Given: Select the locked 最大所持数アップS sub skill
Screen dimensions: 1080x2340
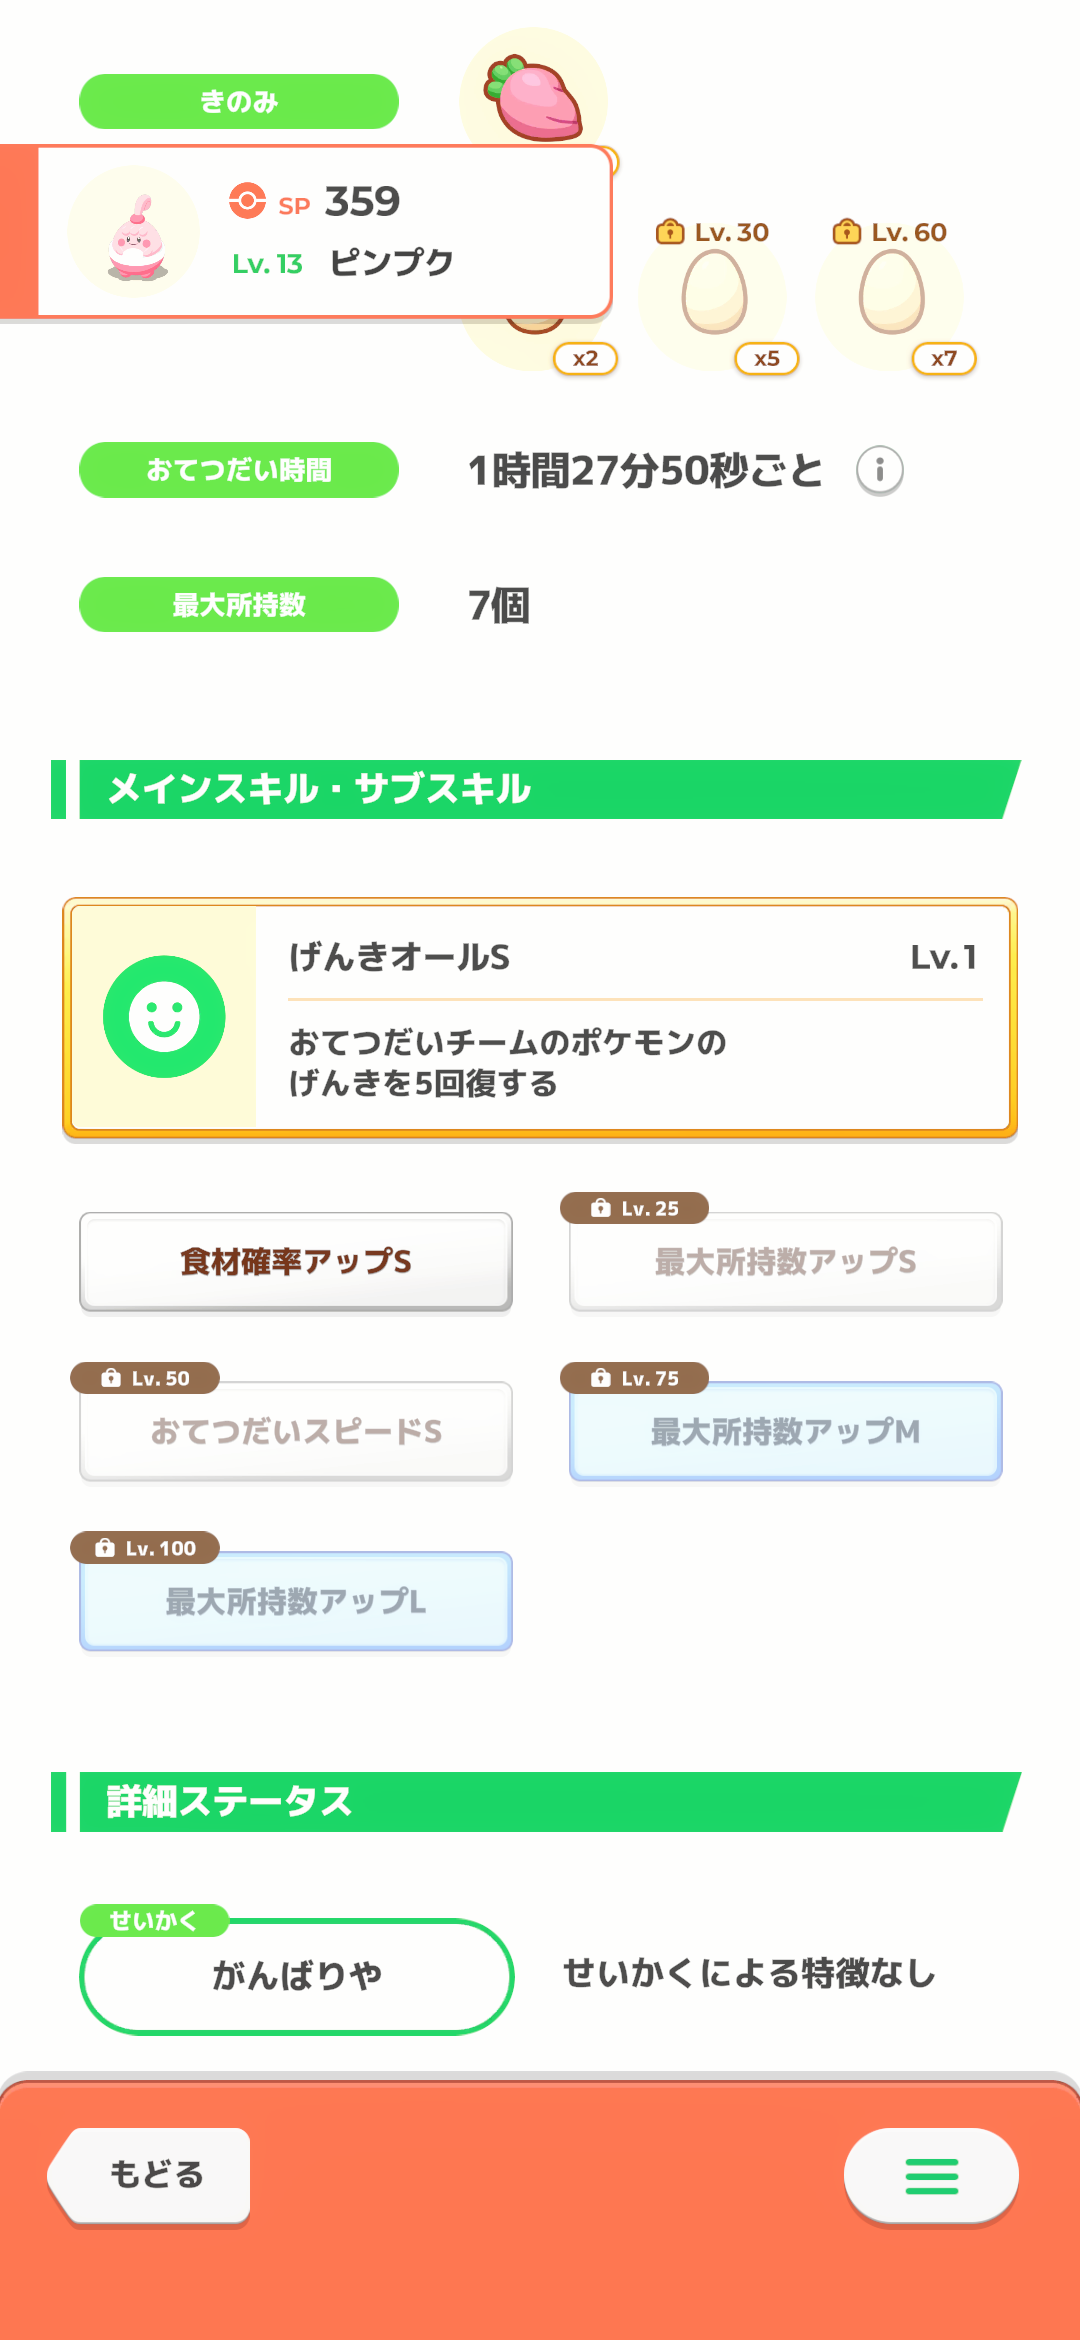Looking at the screenshot, I should coord(786,1262).
